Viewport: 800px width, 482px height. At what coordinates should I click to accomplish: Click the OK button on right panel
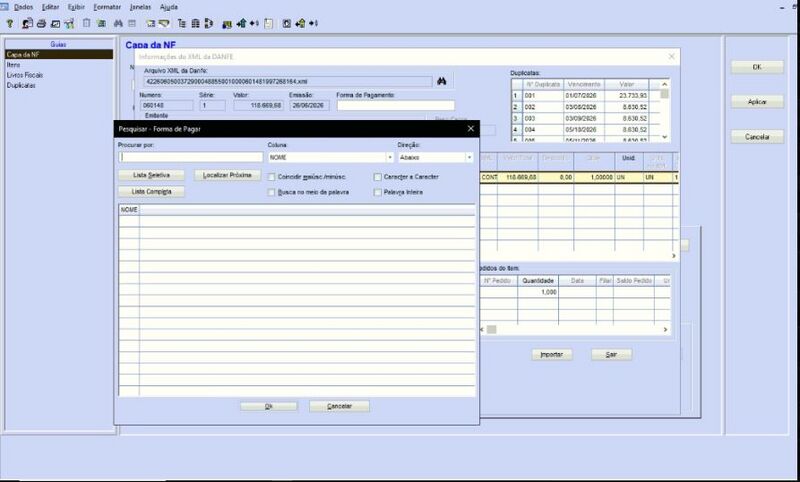pos(757,67)
